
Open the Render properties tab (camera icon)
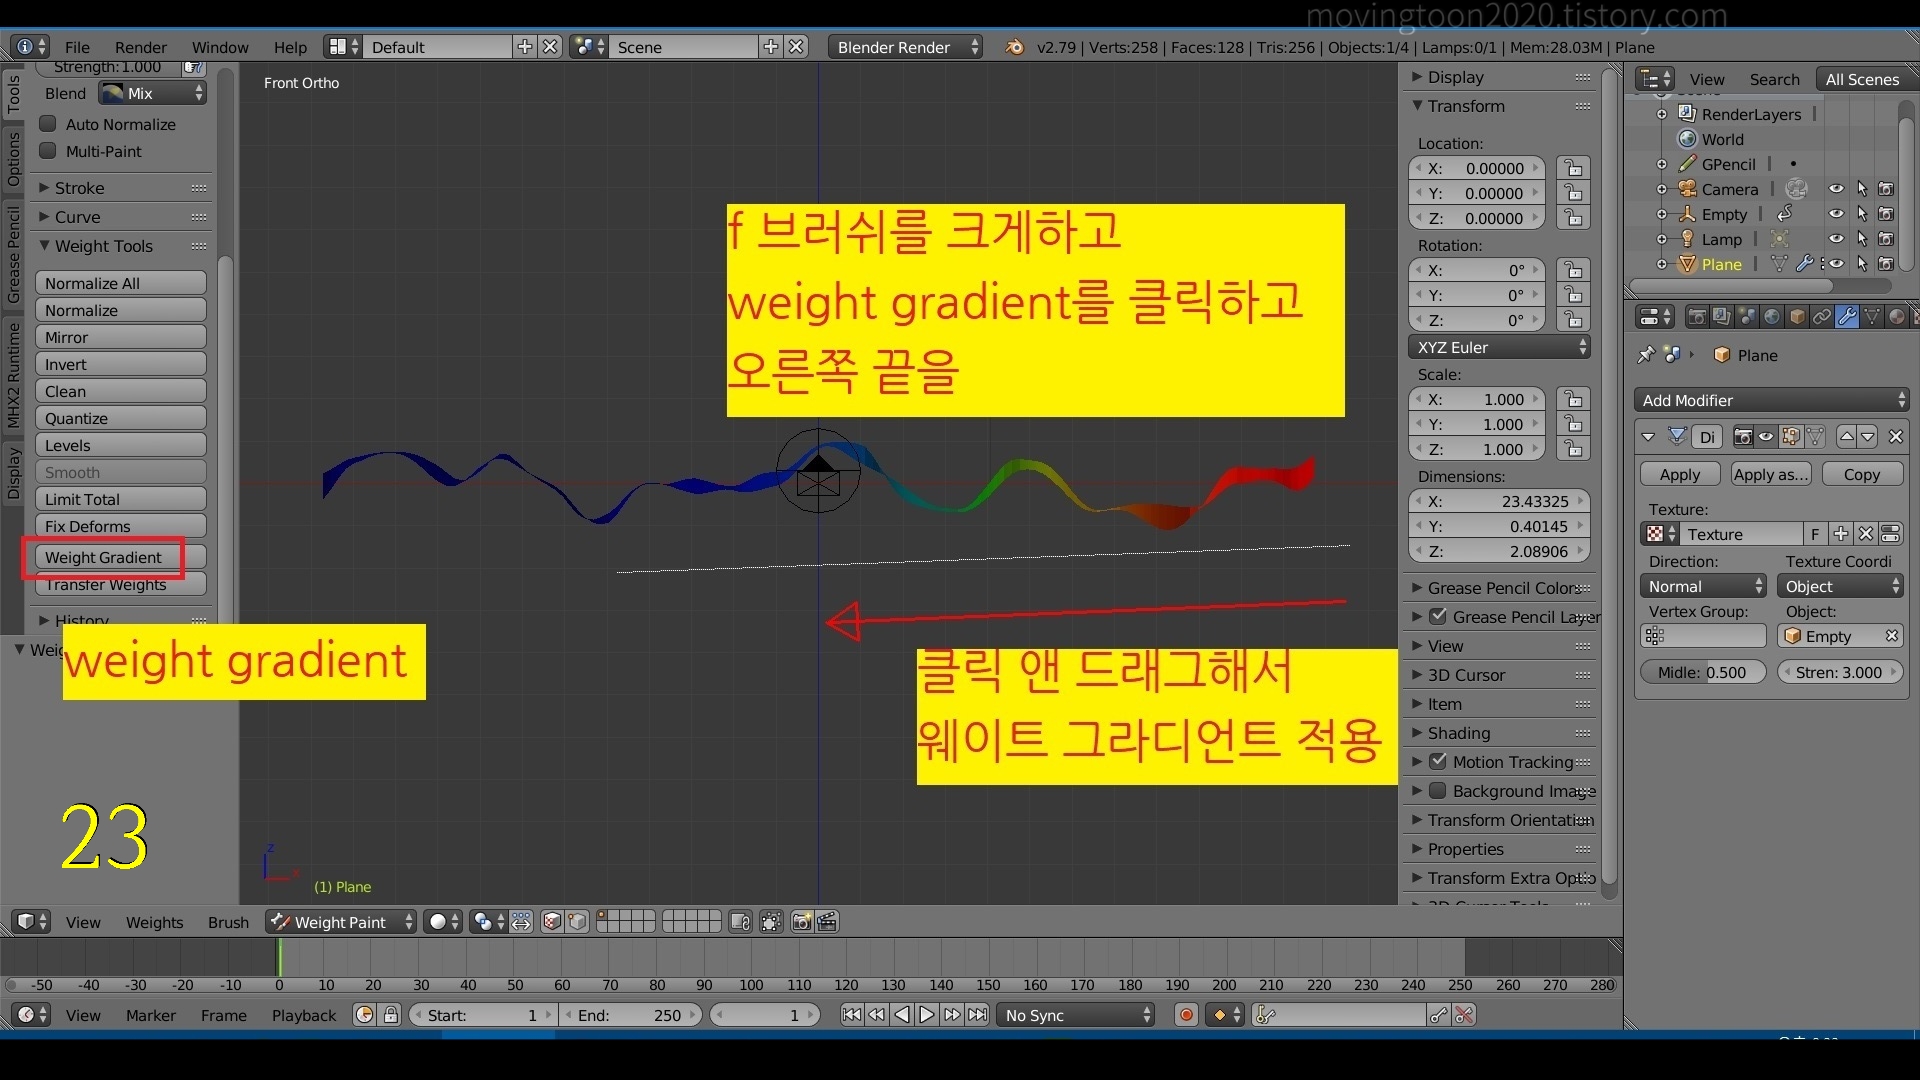tap(1697, 317)
